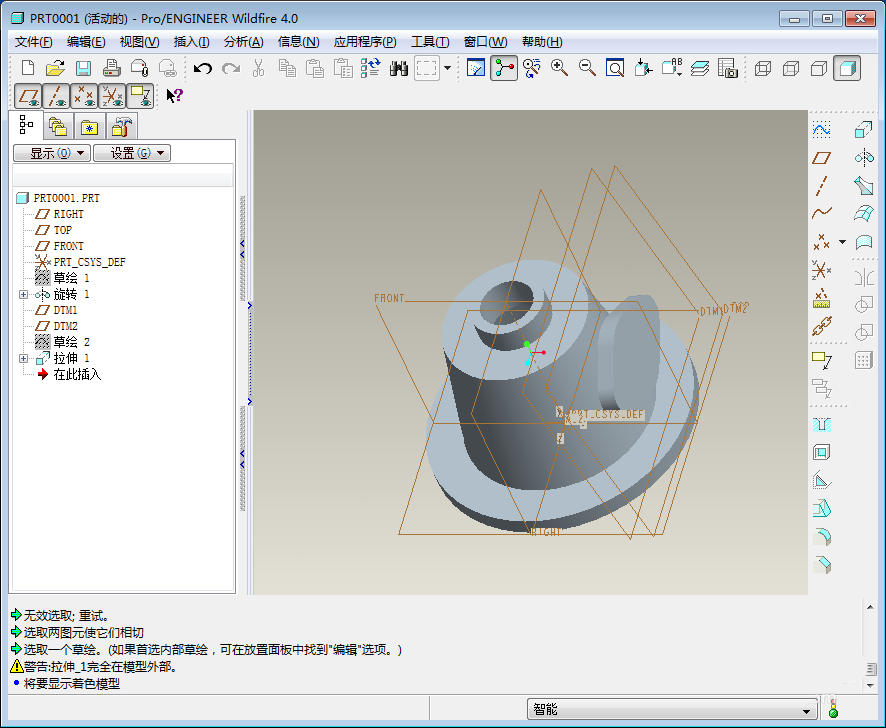Viewport: 886px width, 728px height.
Task: Click the 在此插入 insert marker
Action: [70, 374]
